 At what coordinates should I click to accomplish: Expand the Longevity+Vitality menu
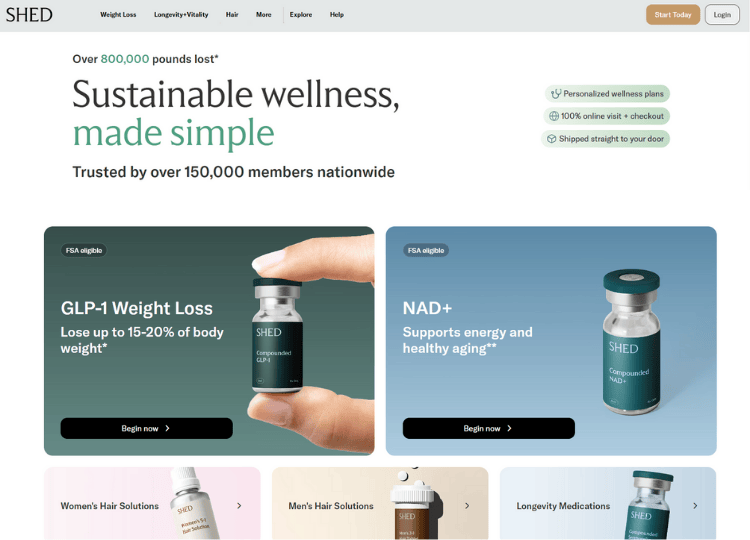coord(181,15)
